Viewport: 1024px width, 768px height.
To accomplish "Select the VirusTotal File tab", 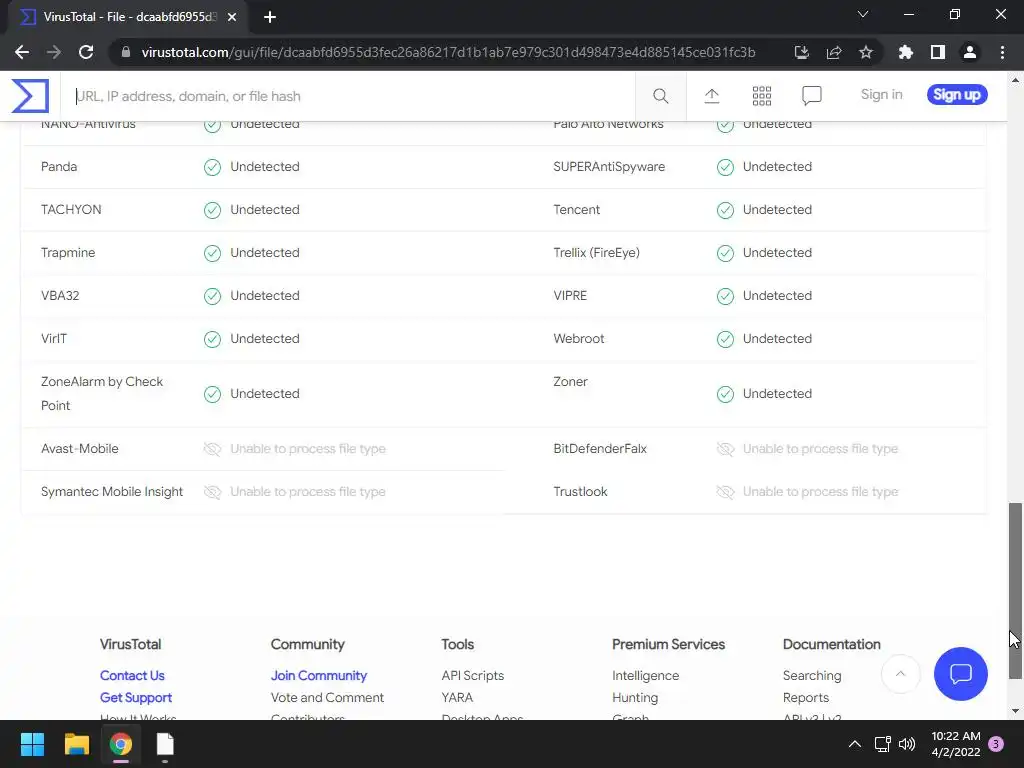I will tap(129, 17).
